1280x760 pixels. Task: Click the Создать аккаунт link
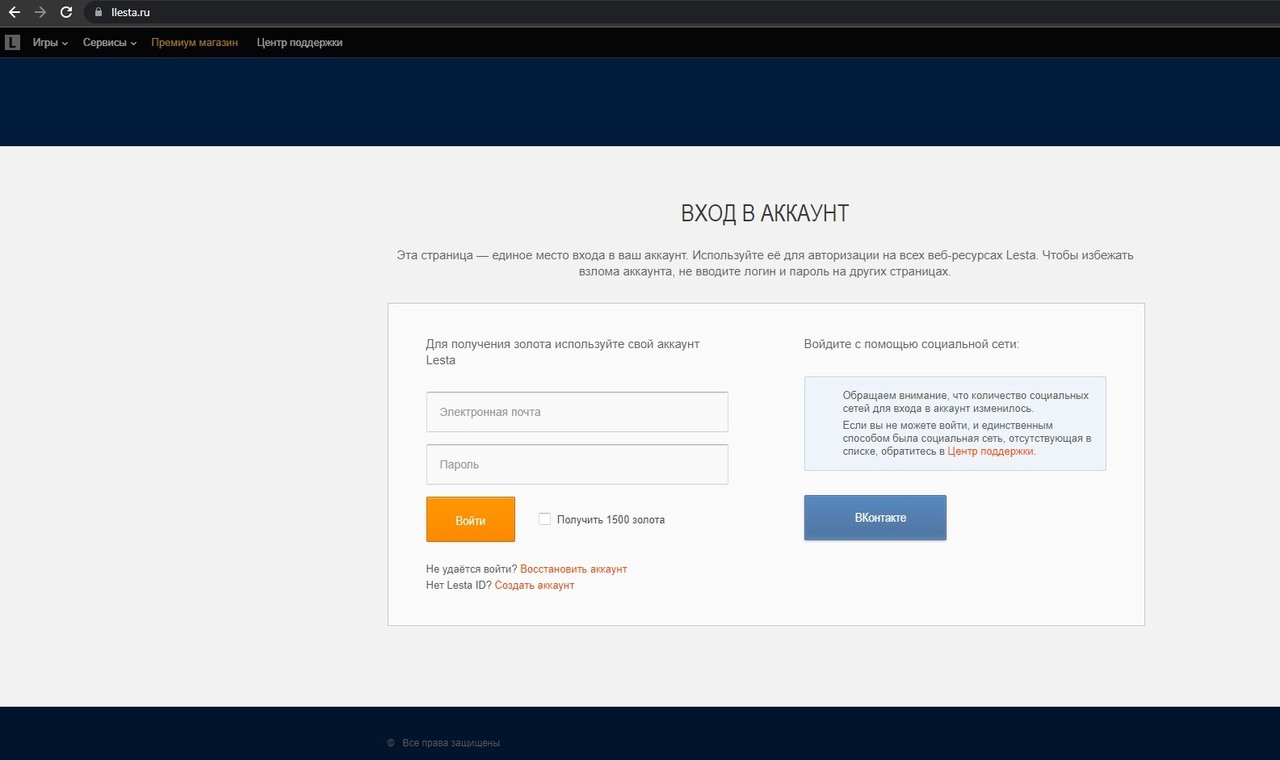(534, 585)
